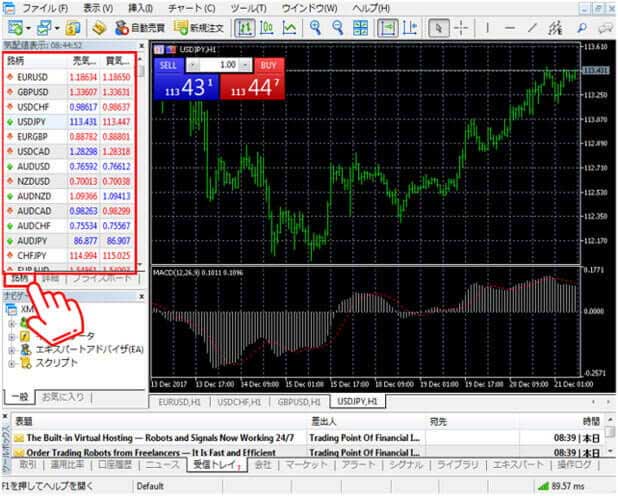Expand the エキスパートアドバイザ(EA) tree node

pyautogui.click(x=12, y=351)
